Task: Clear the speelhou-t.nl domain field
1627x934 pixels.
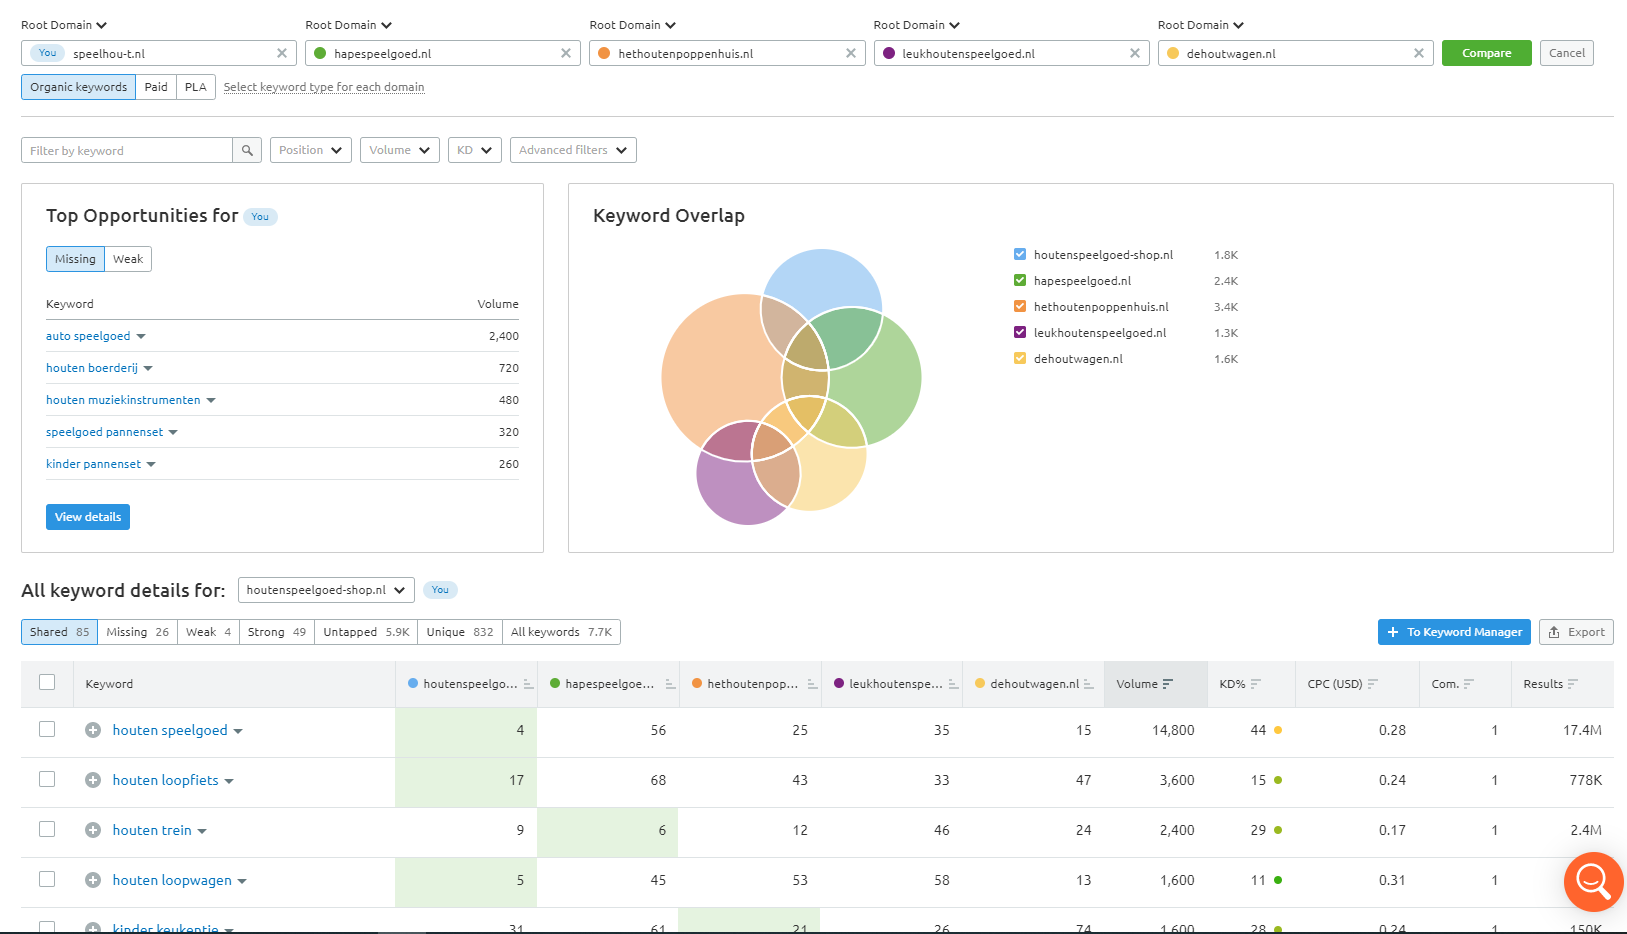Action: (282, 53)
